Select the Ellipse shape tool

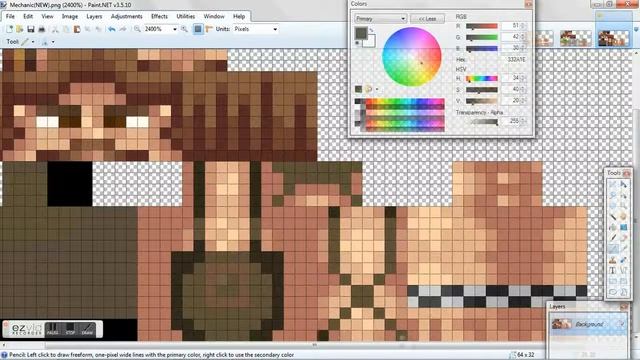click(612, 291)
